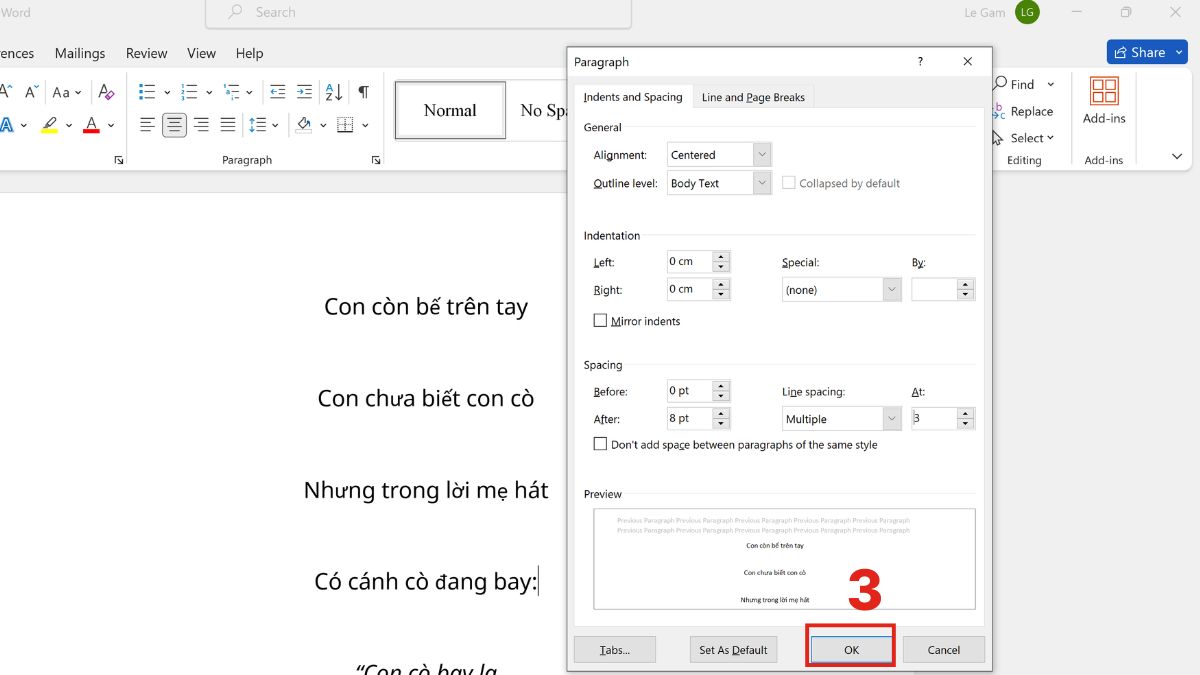
Task: Open the Mailings ribbon tab
Action: [80, 53]
